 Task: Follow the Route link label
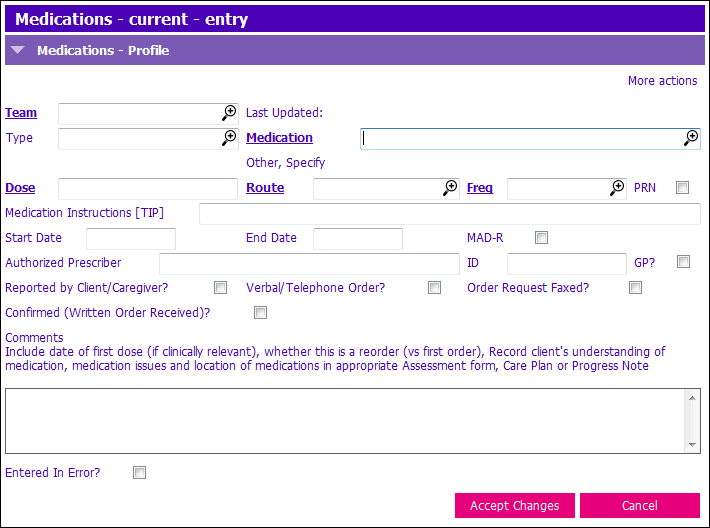[265, 187]
